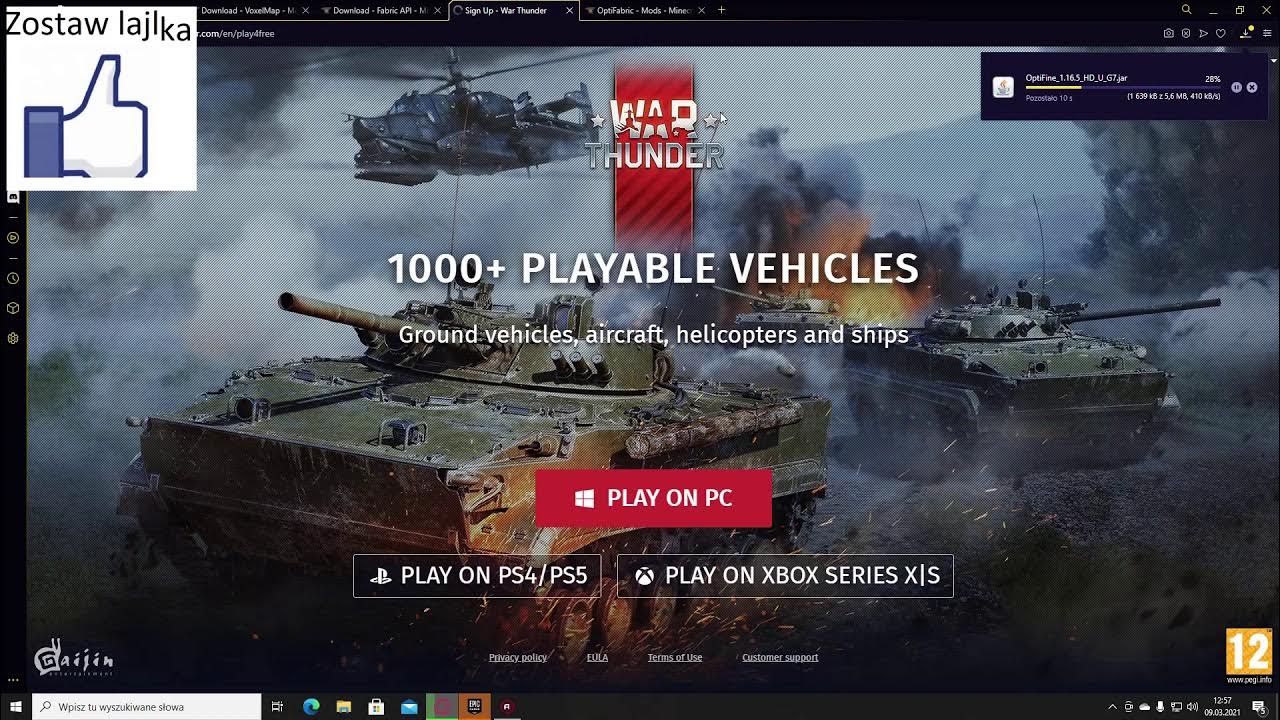
Task: Click the address bar URL play4free
Action: (x=237, y=33)
